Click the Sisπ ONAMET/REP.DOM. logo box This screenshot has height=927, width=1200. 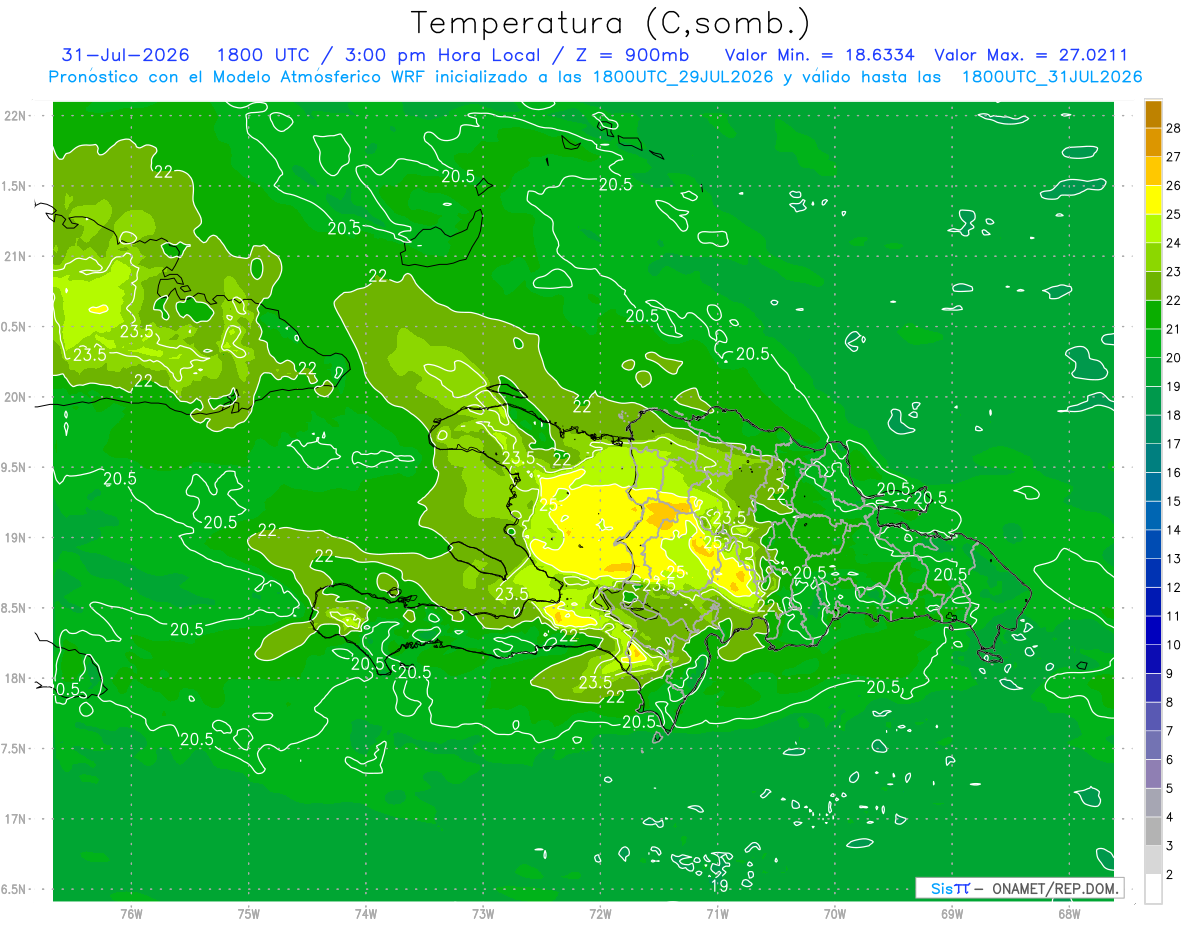click(x=1019, y=888)
